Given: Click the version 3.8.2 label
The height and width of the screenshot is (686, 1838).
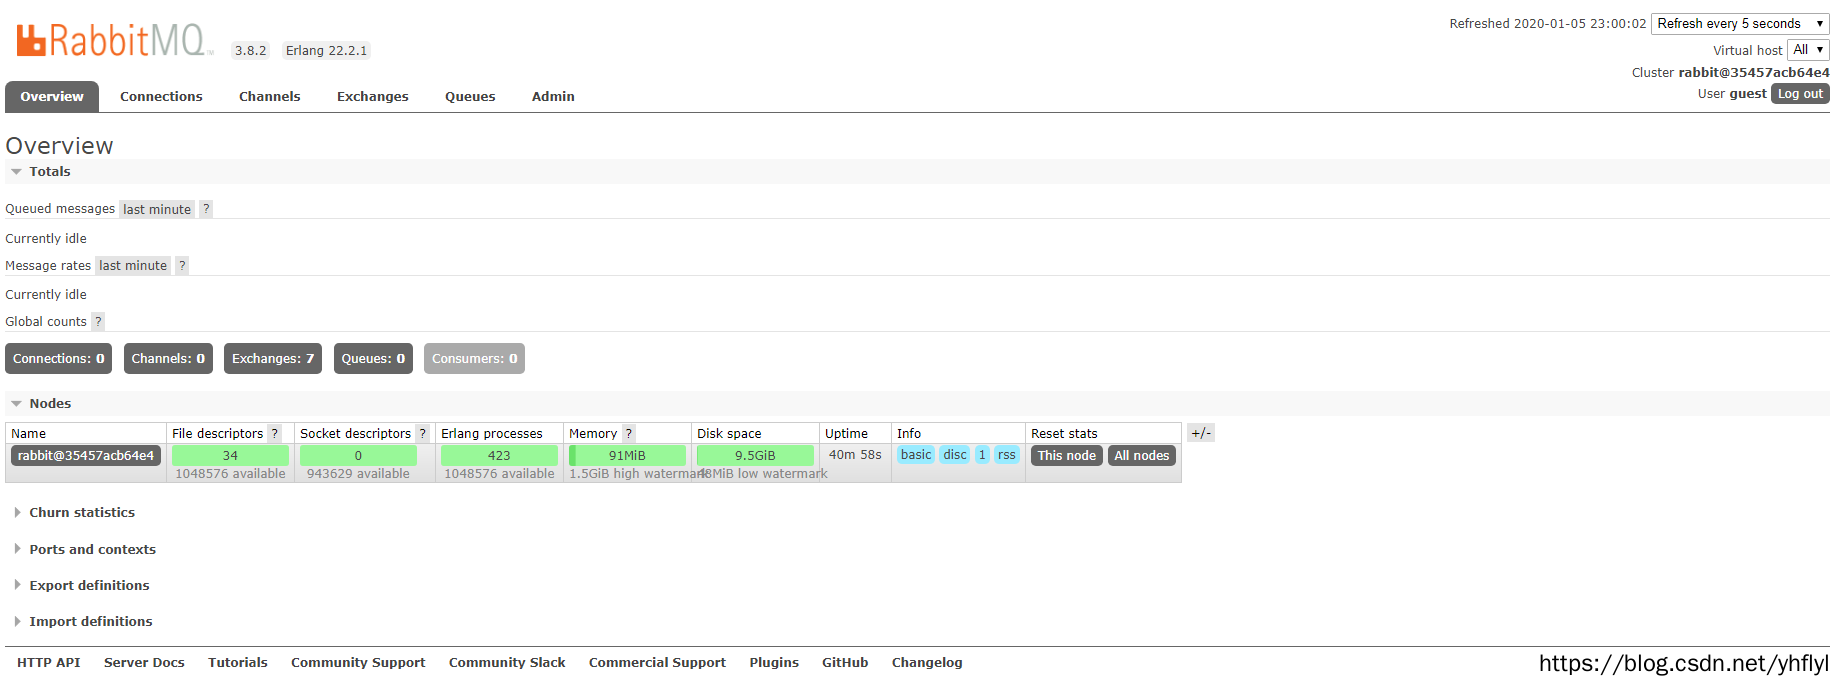Looking at the screenshot, I should 251,50.
